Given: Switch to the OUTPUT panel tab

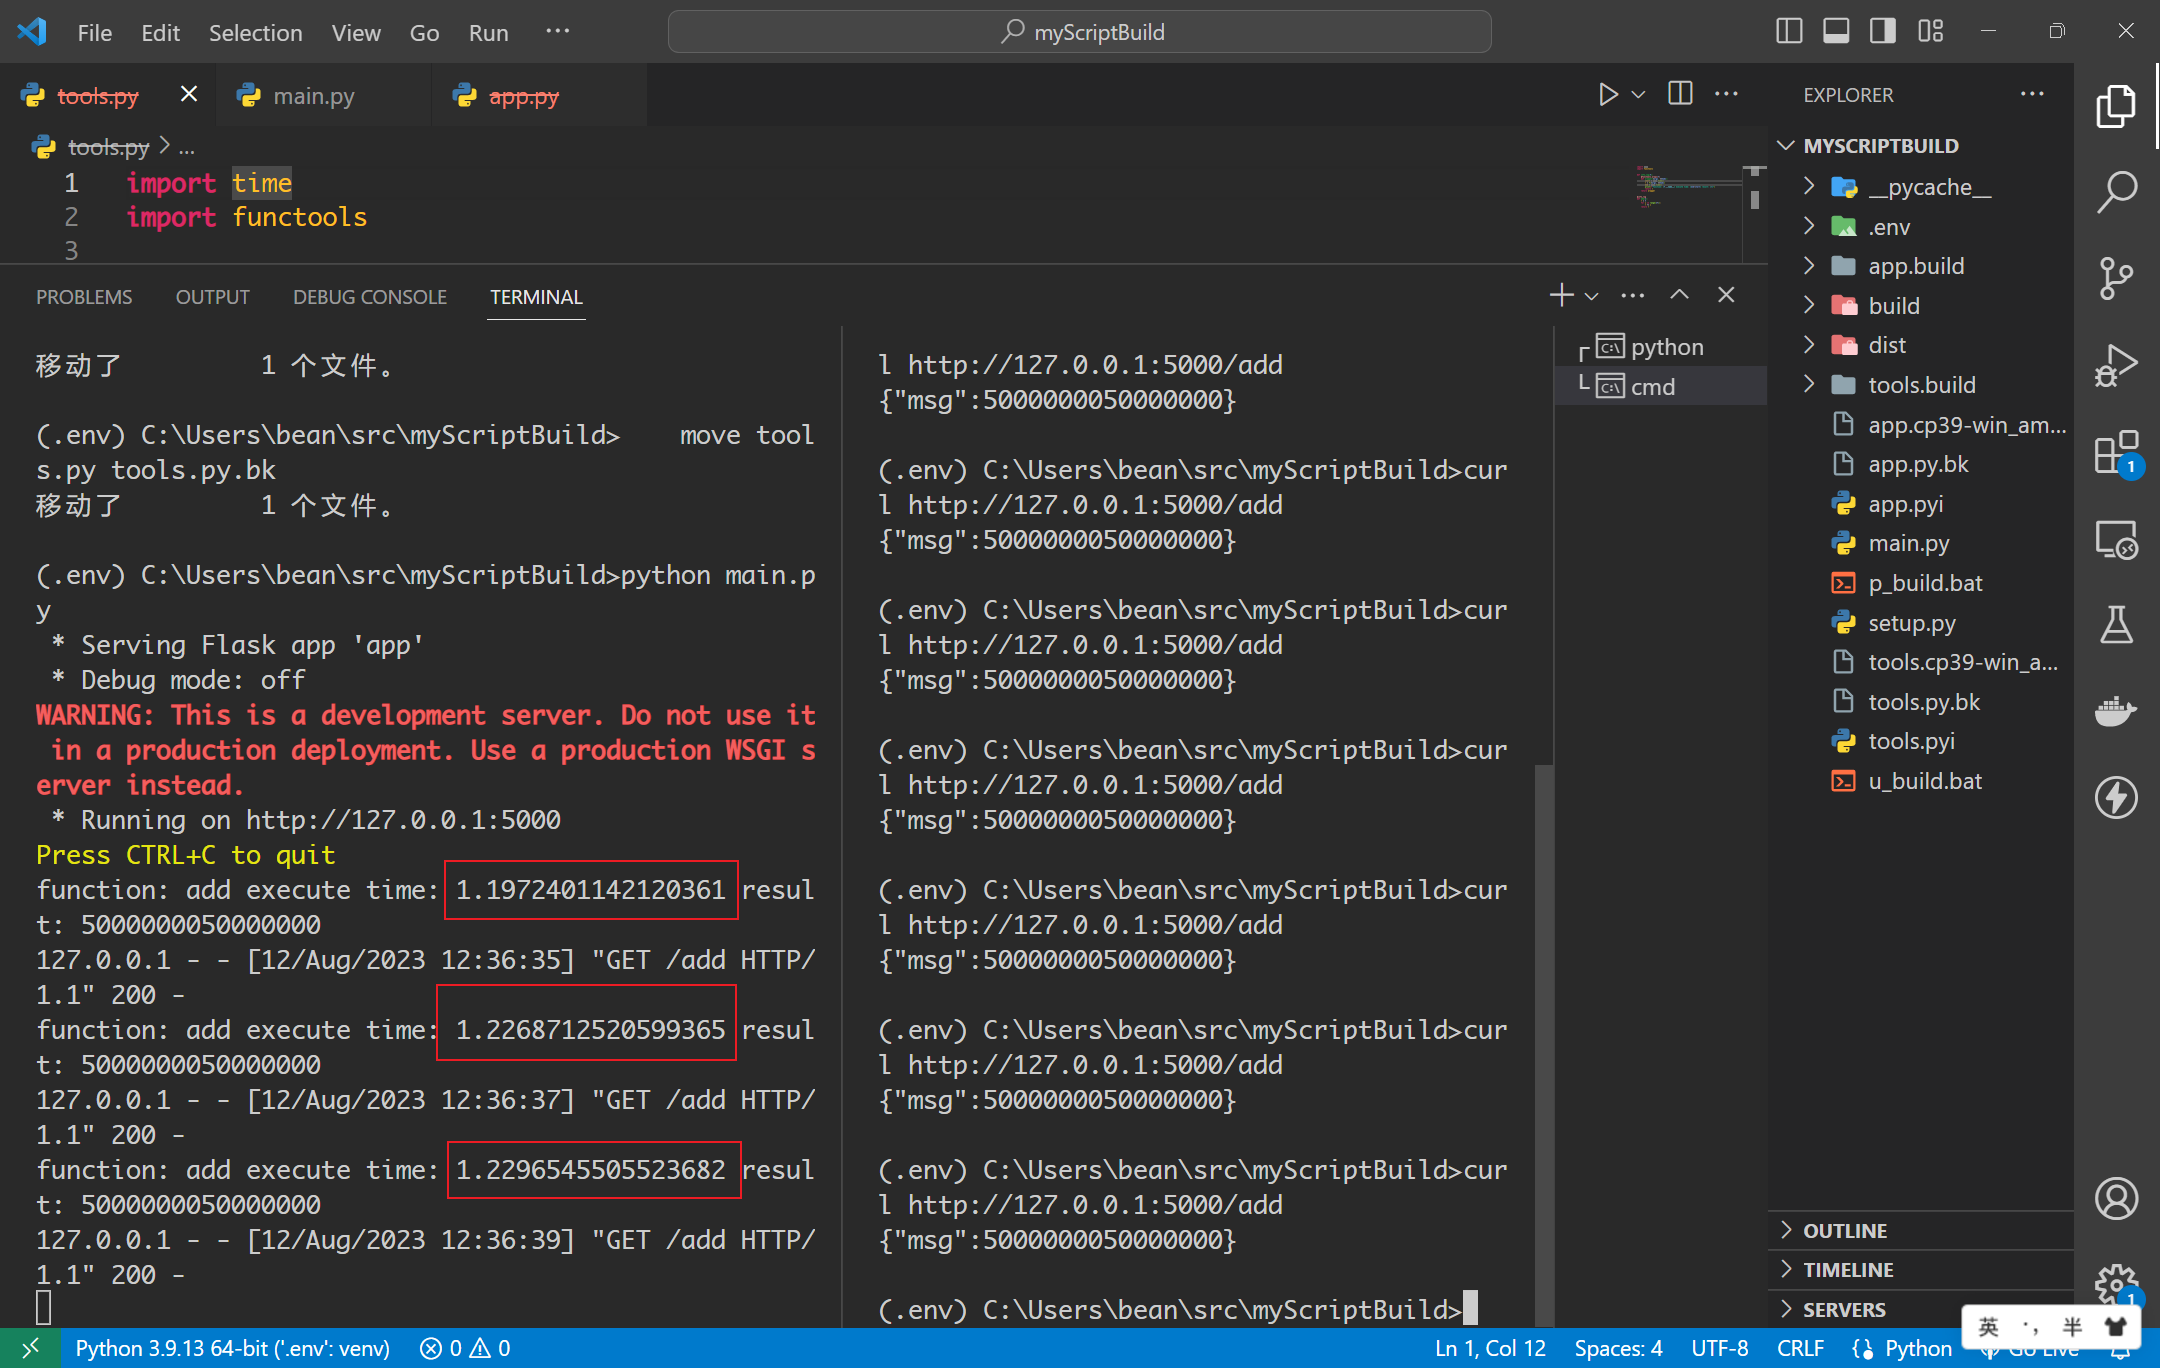Looking at the screenshot, I should point(212,297).
